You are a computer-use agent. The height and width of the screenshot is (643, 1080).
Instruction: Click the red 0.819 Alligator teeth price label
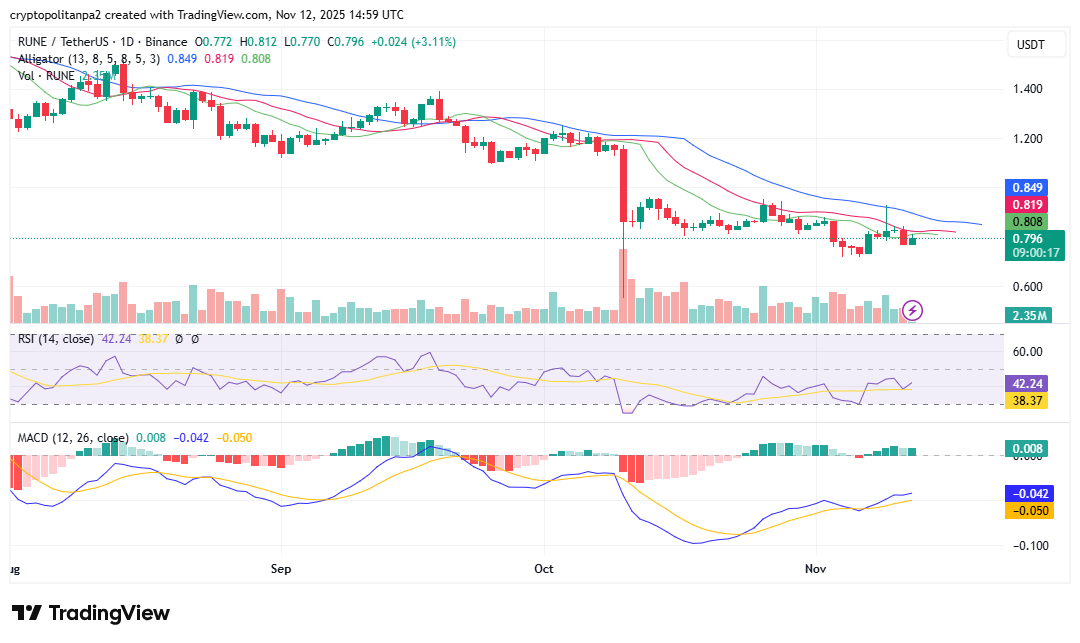(x=1027, y=204)
